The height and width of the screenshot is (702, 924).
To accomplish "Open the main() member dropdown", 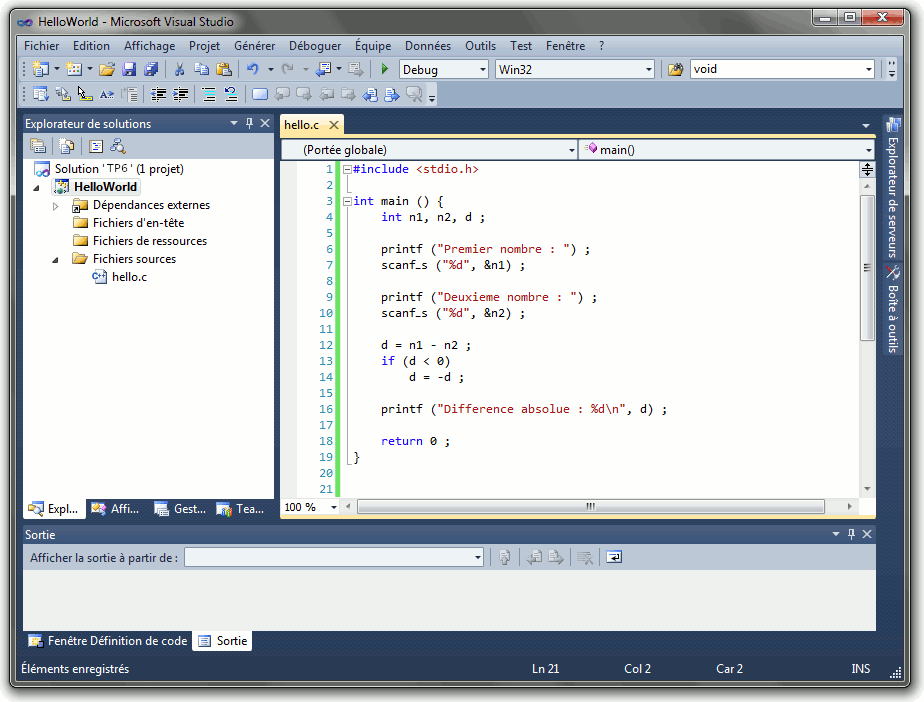I will click(x=869, y=150).
